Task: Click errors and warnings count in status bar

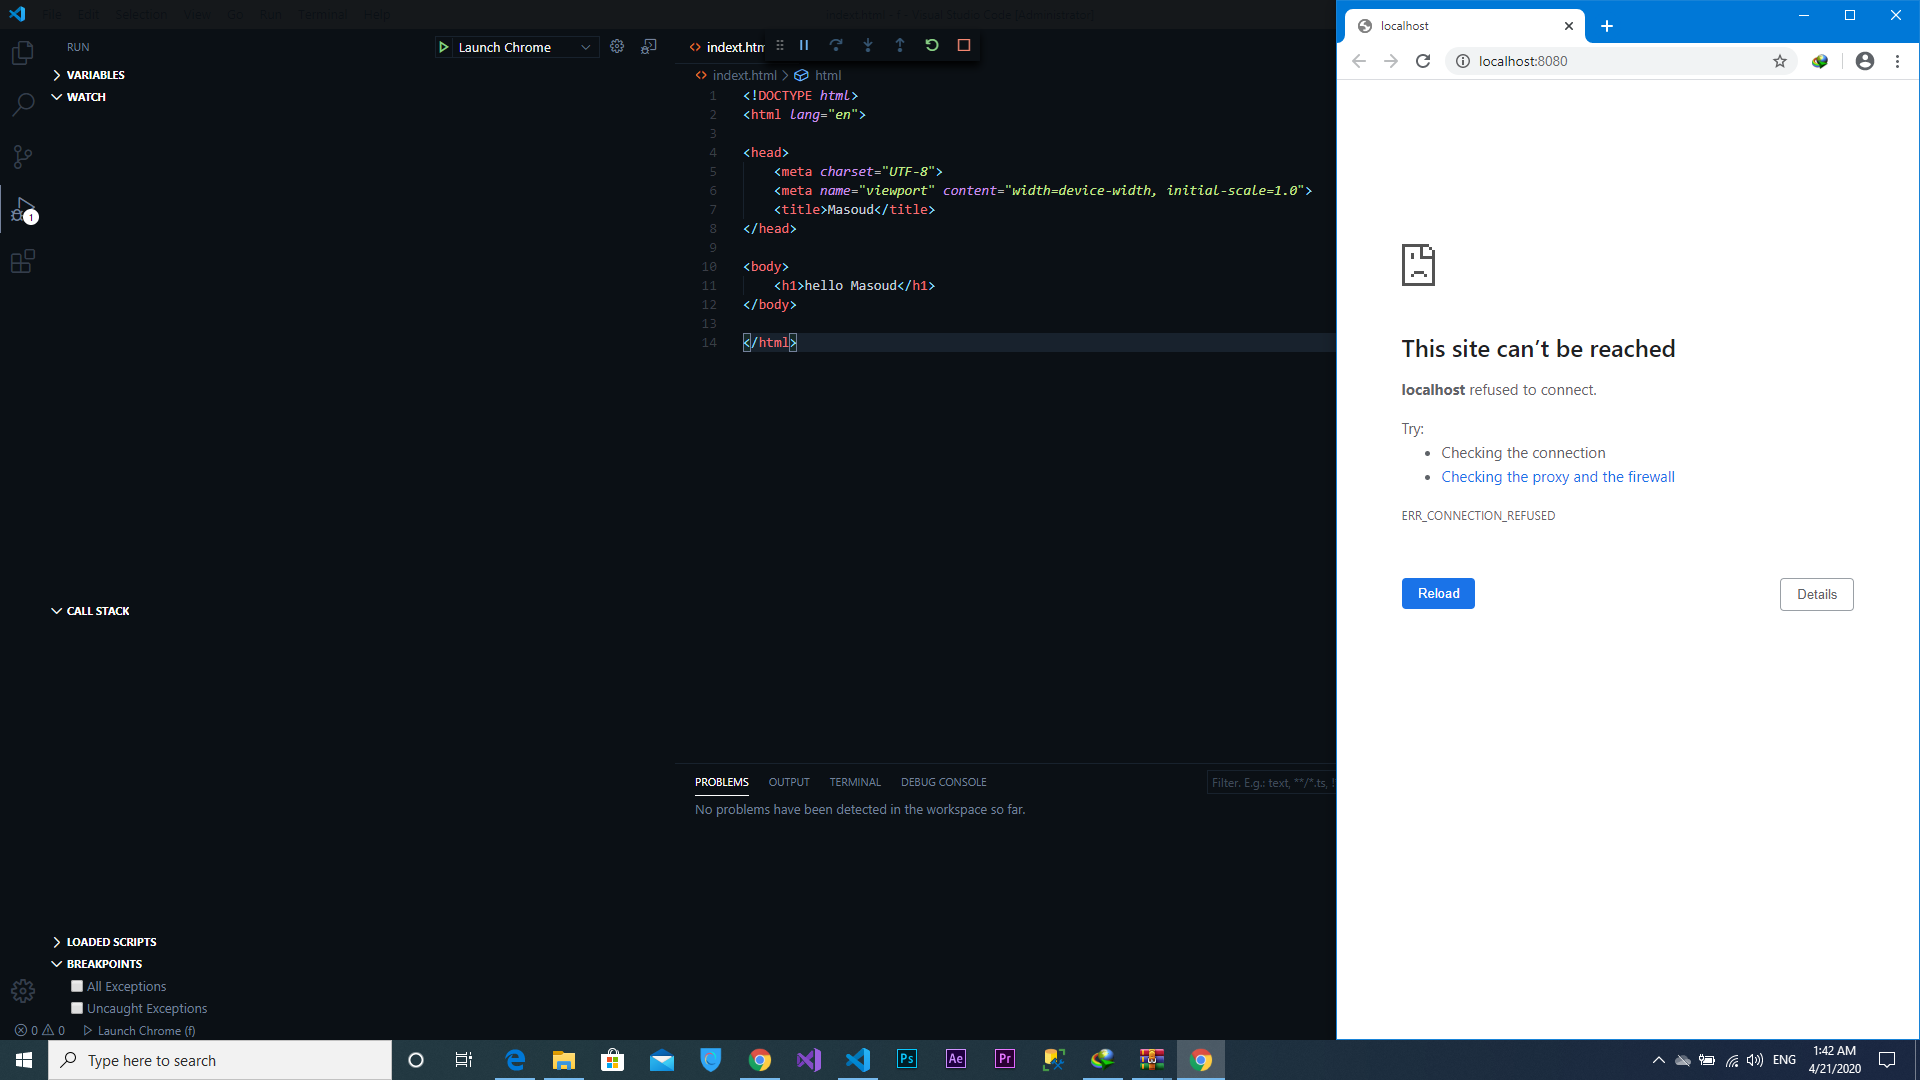Action: click(40, 1031)
